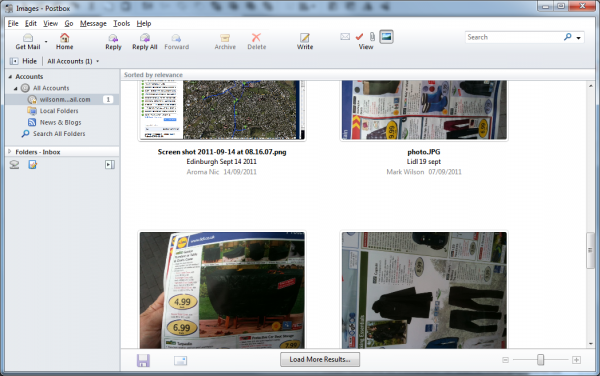Screen dimensions: 600x376
Task: Hide the sidebar pane
Action: point(23,61)
